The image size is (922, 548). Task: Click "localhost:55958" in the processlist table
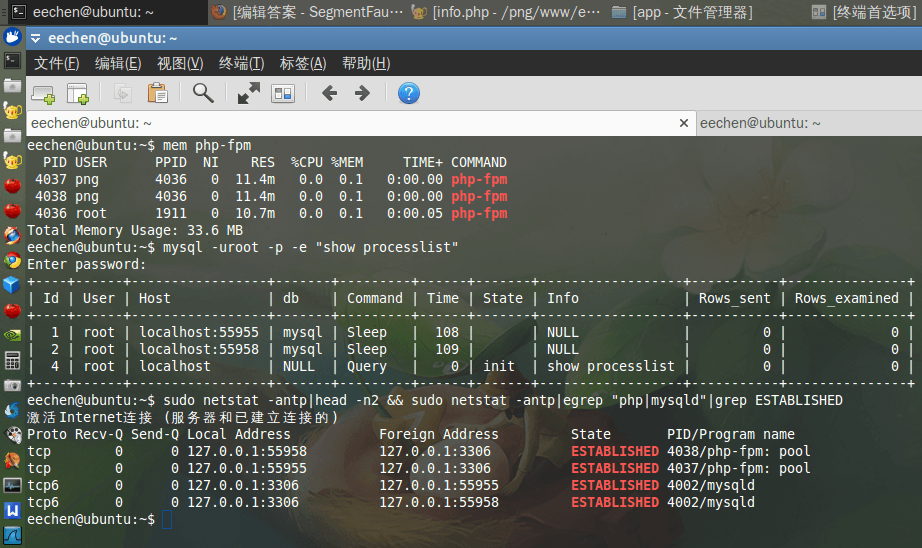[x=199, y=349]
